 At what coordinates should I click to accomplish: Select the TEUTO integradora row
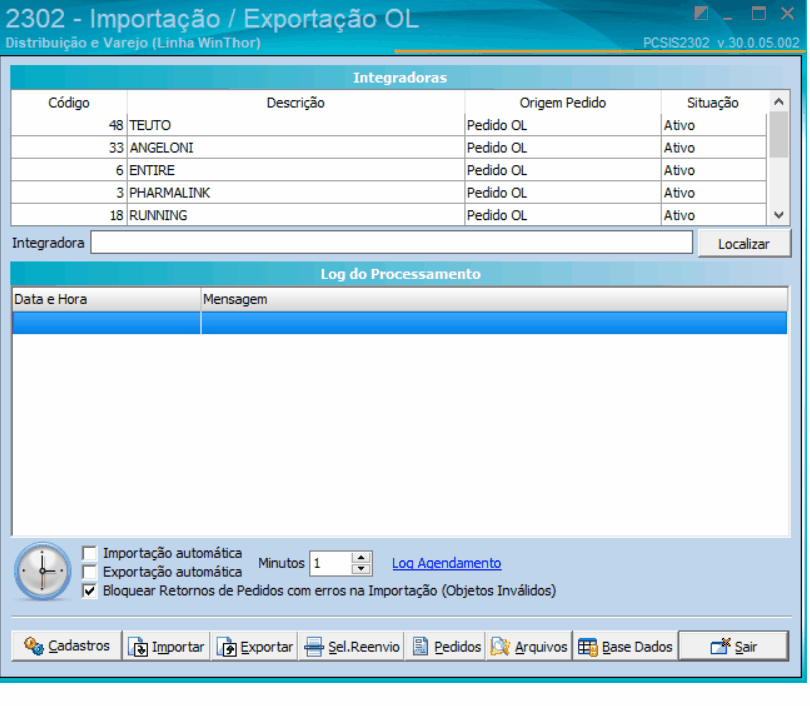pyautogui.click(x=388, y=125)
